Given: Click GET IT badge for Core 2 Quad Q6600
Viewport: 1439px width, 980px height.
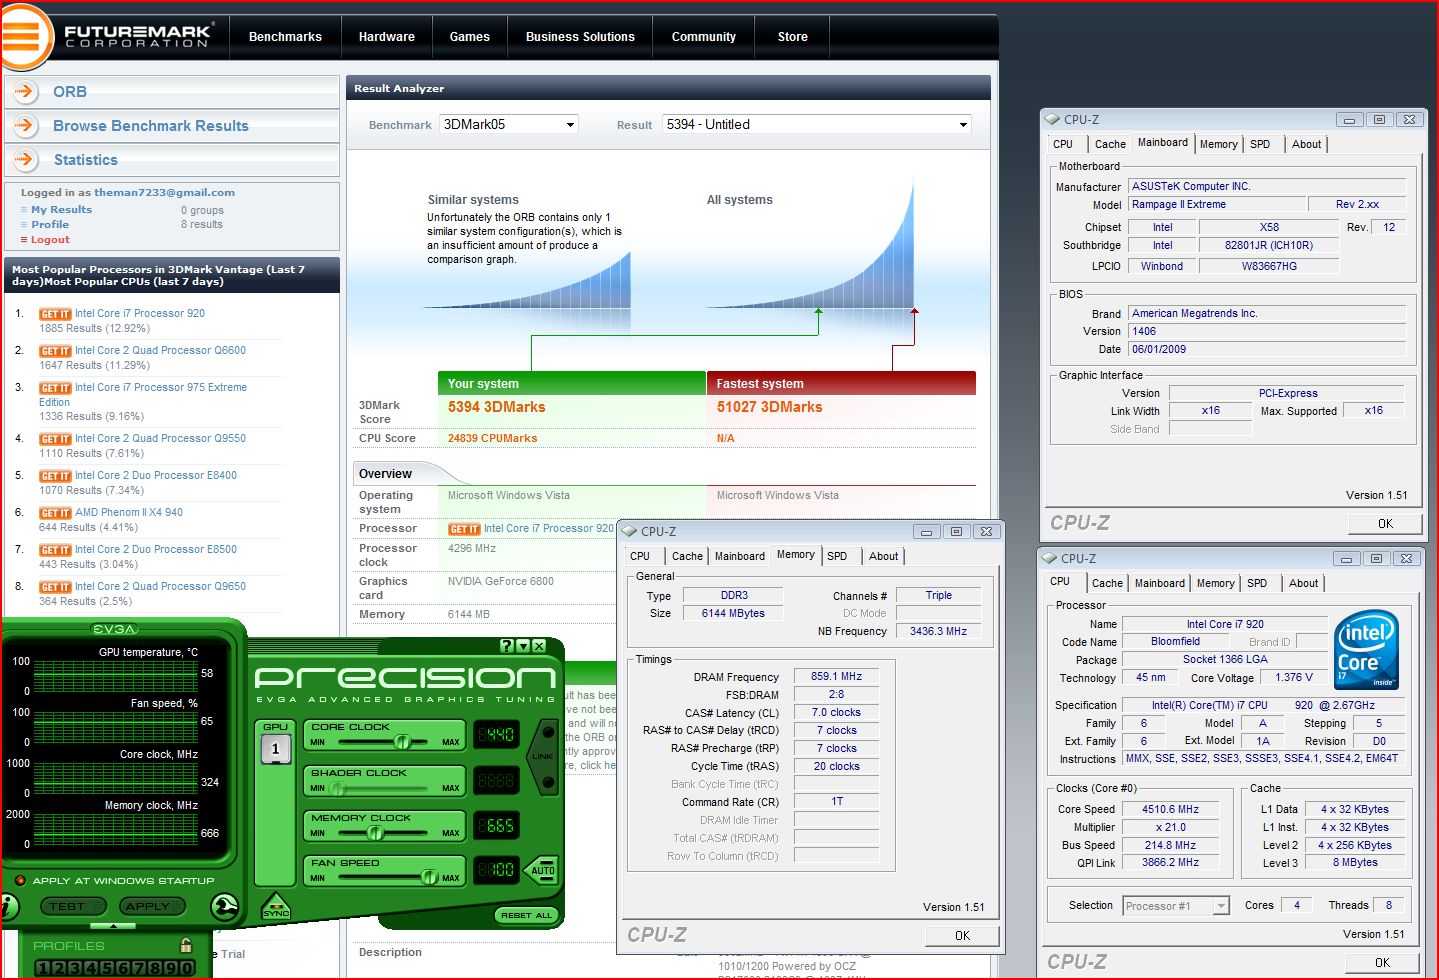Looking at the screenshot, I should (55, 351).
